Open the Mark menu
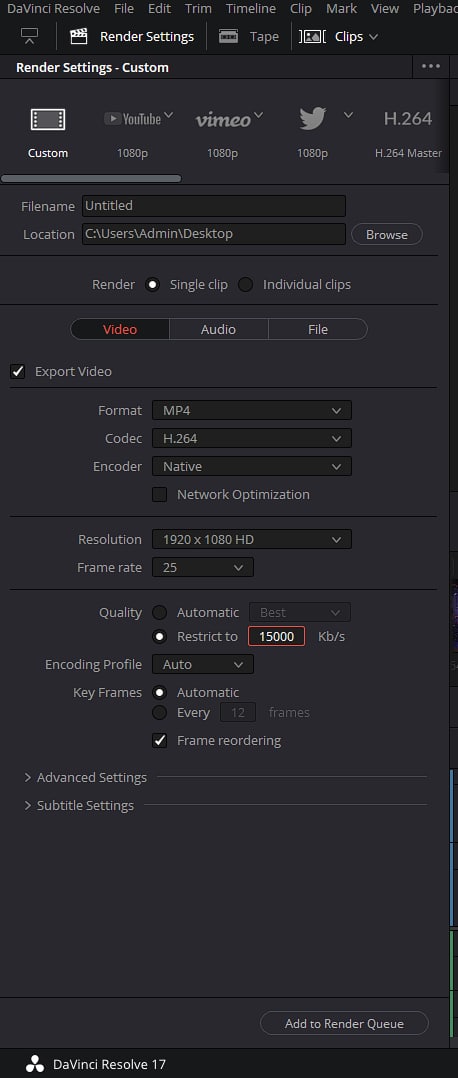 click(341, 8)
